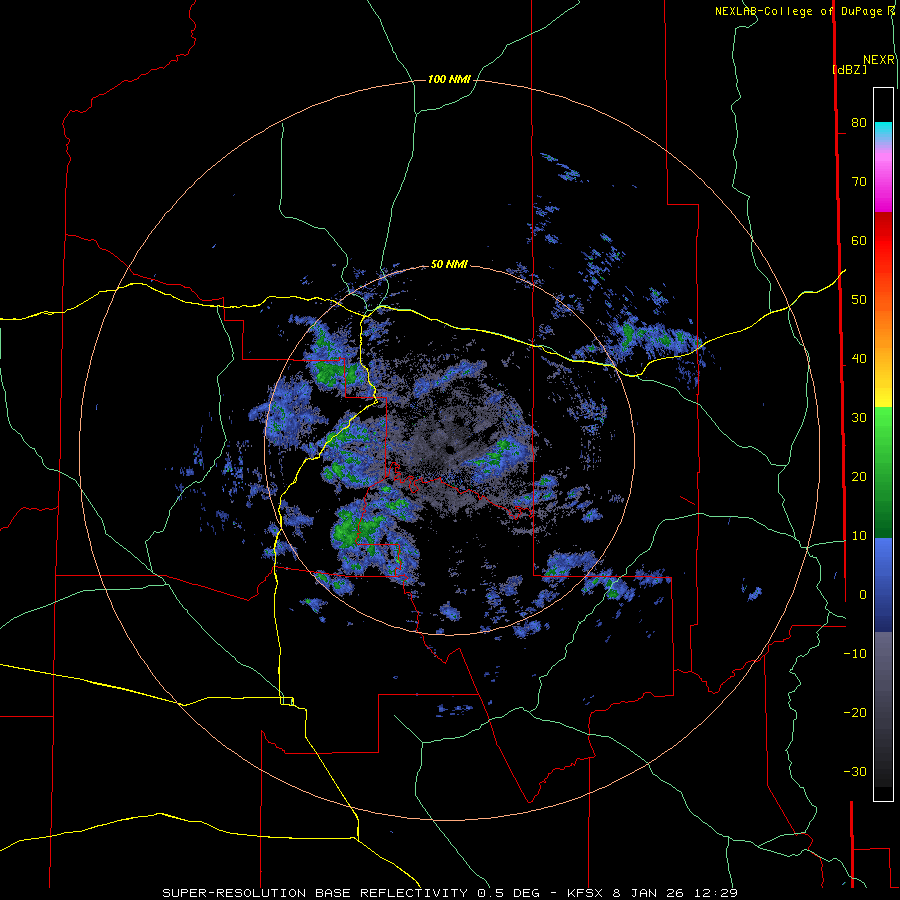Screen dimensions: 900x900
Task: Click the 70 value on the dBZ scale
Action: (x=859, y=181)
